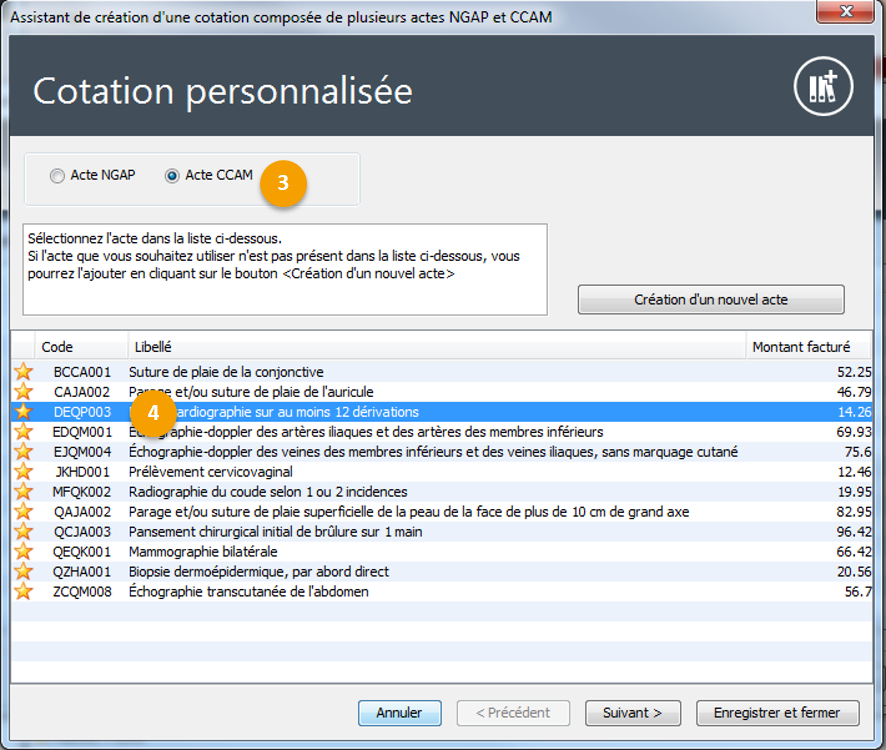This screenshot has height=750, width=886.
Task: Select the Acte NGAP radio button
Action: point(58,176)
